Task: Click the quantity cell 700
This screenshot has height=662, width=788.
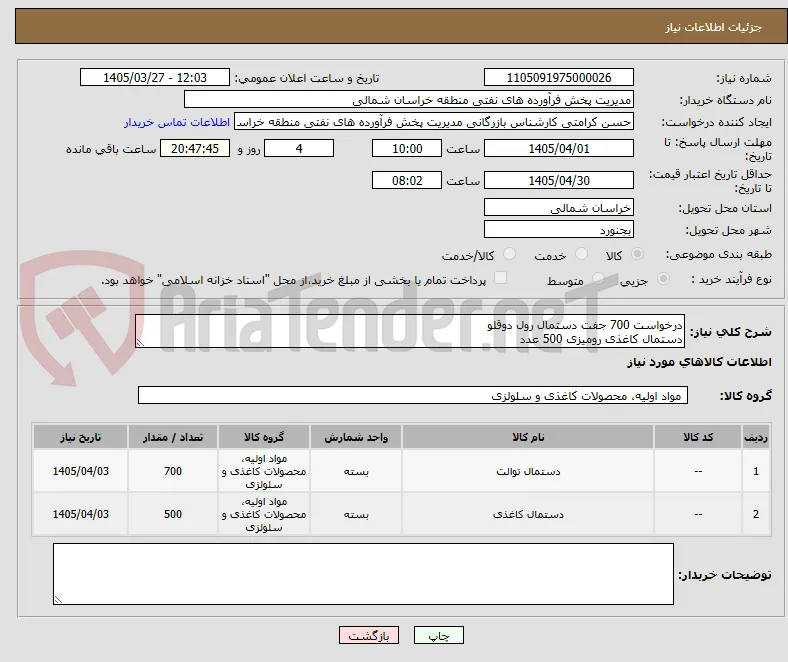Action: point(173,471)
